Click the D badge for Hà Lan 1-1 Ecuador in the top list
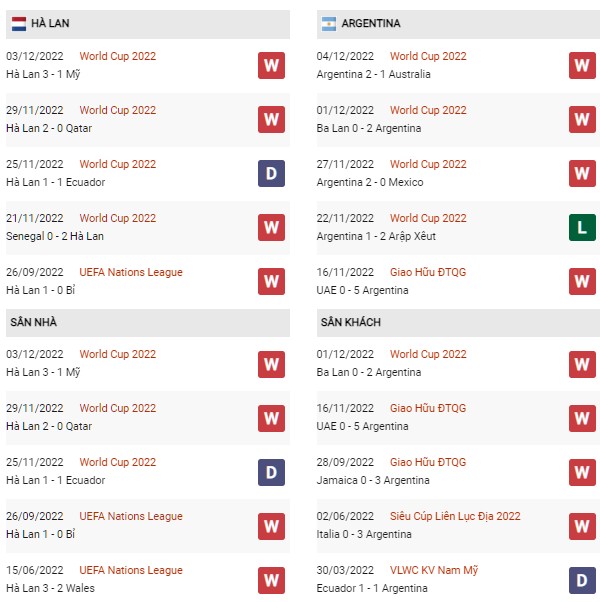 pos(271,174)
